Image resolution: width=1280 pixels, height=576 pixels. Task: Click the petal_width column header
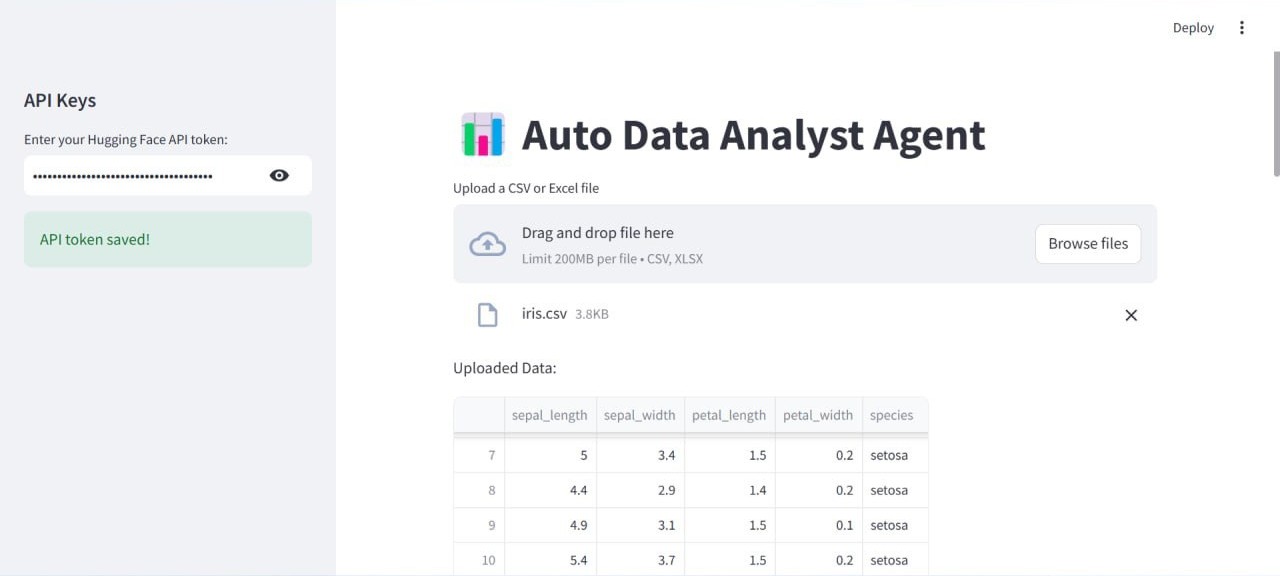pos(818,415)
